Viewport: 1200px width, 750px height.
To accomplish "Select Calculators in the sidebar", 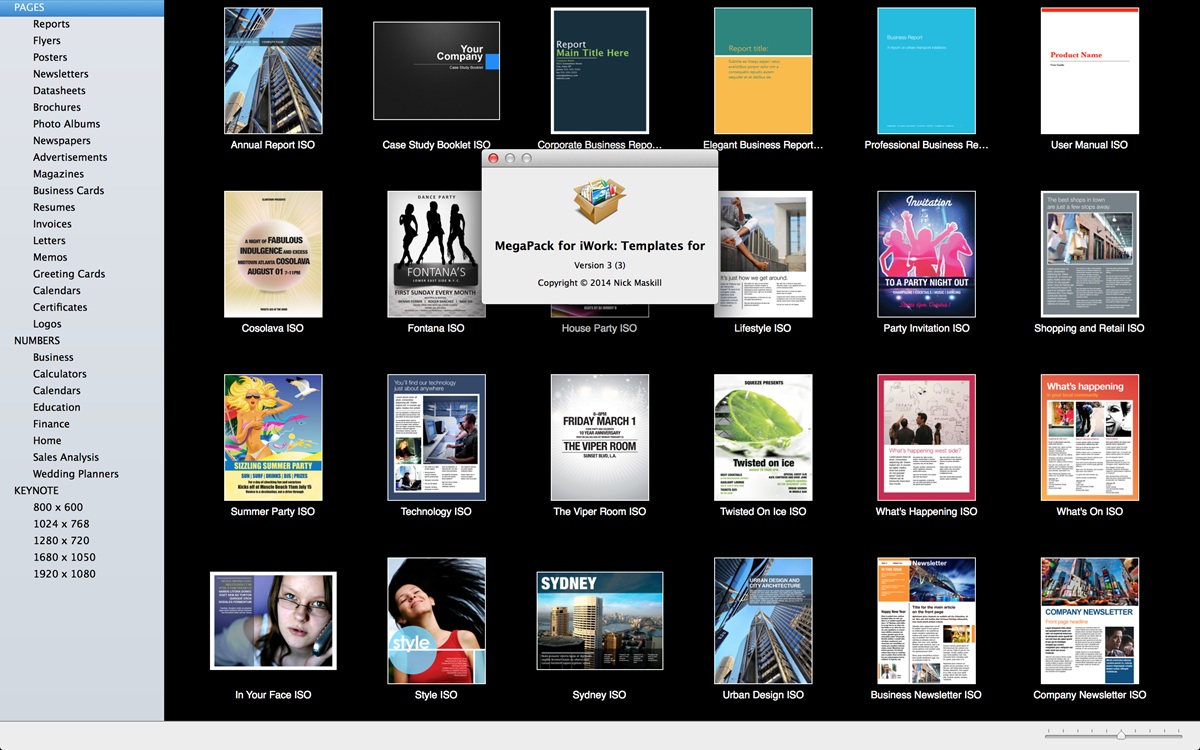I will pyautogui.click(x=59, y=374).
